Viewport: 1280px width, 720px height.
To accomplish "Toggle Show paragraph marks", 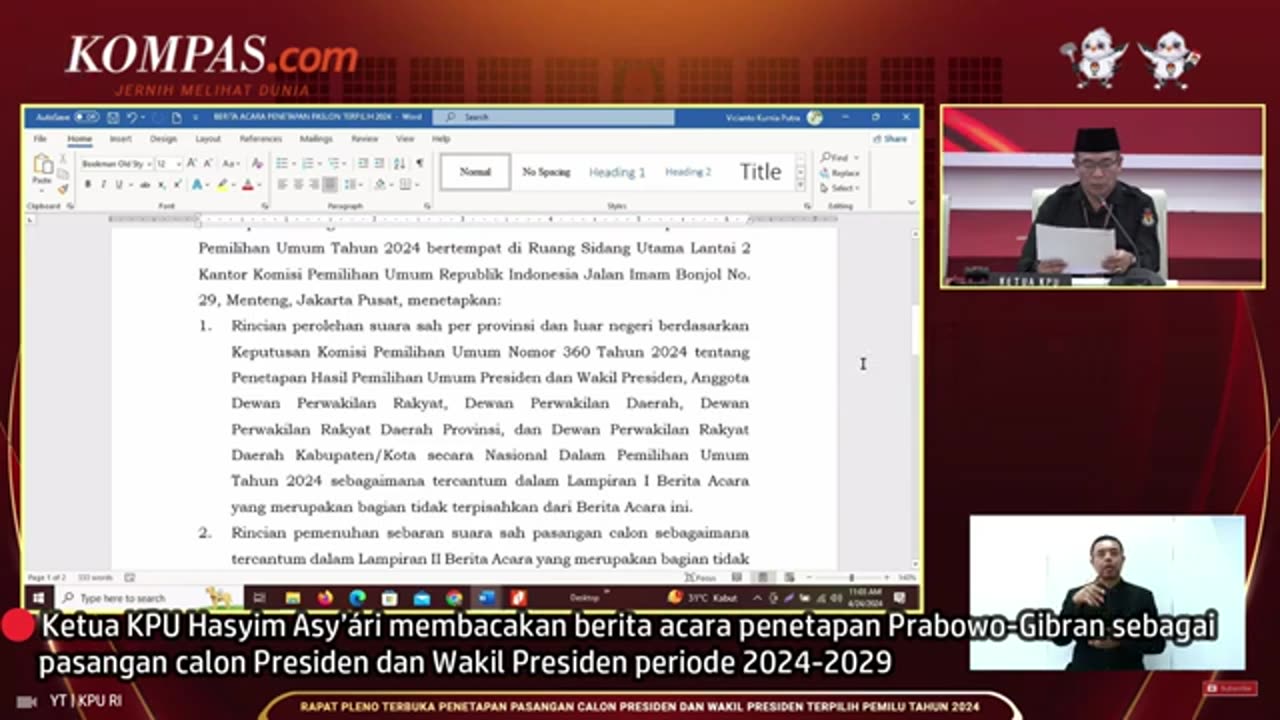I will tap(420, 163).
